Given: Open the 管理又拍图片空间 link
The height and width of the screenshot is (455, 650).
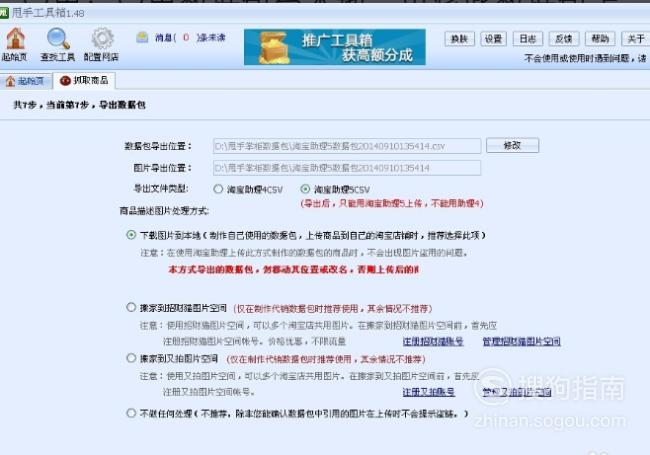Looking at the screenshot, I should (x=517, y=392).
